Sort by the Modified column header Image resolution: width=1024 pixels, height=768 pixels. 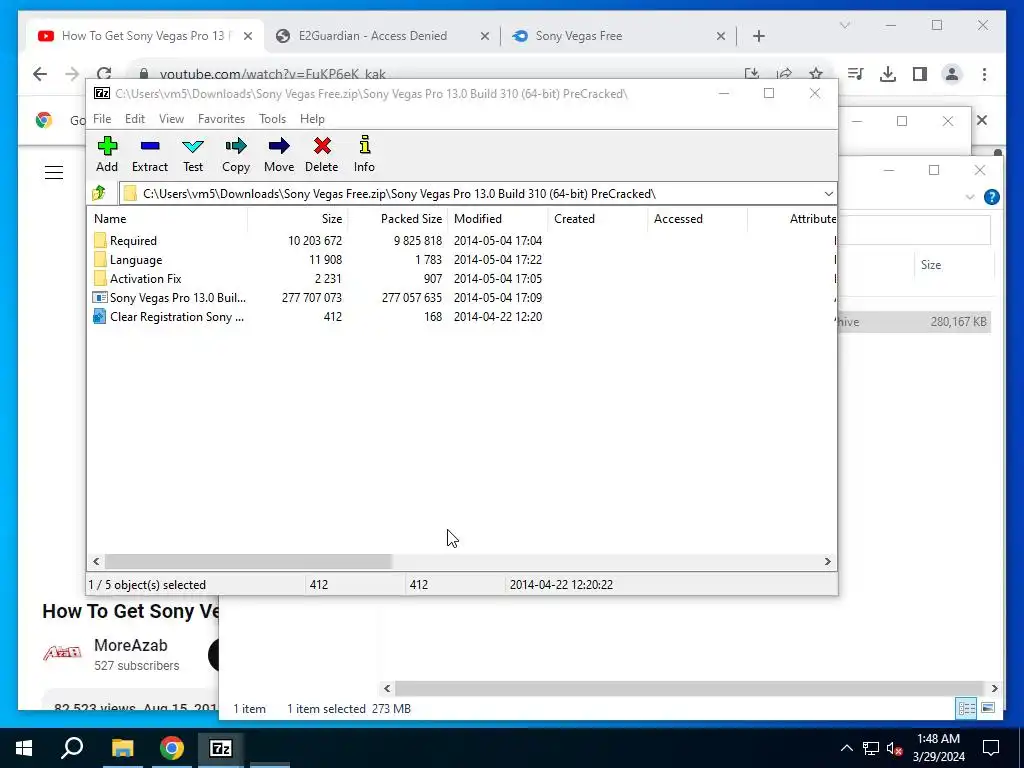pos(498,219)
